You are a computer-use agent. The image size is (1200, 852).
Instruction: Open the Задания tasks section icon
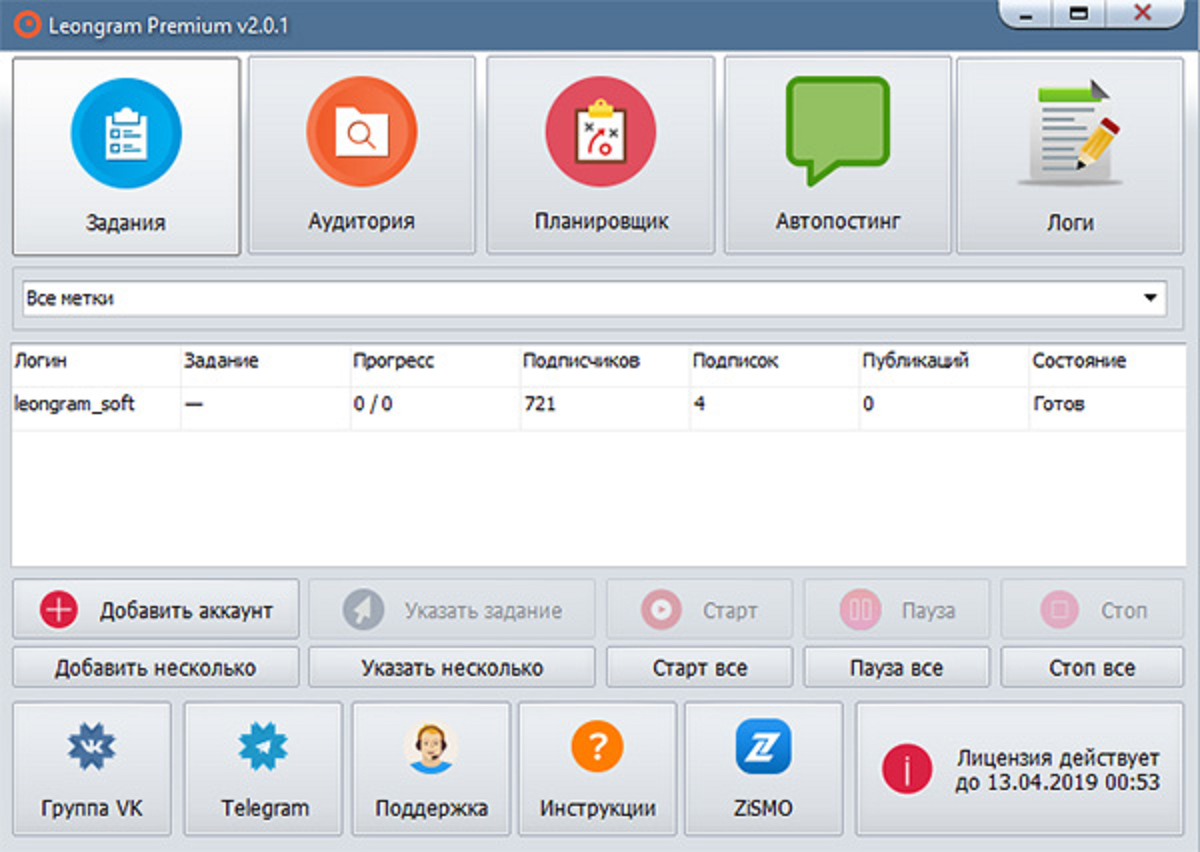pos(126,134)
